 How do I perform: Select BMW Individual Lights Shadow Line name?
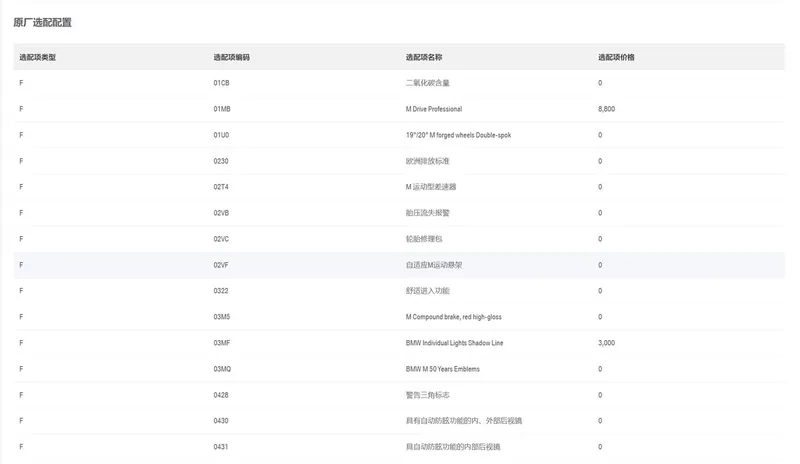(455, 343)
